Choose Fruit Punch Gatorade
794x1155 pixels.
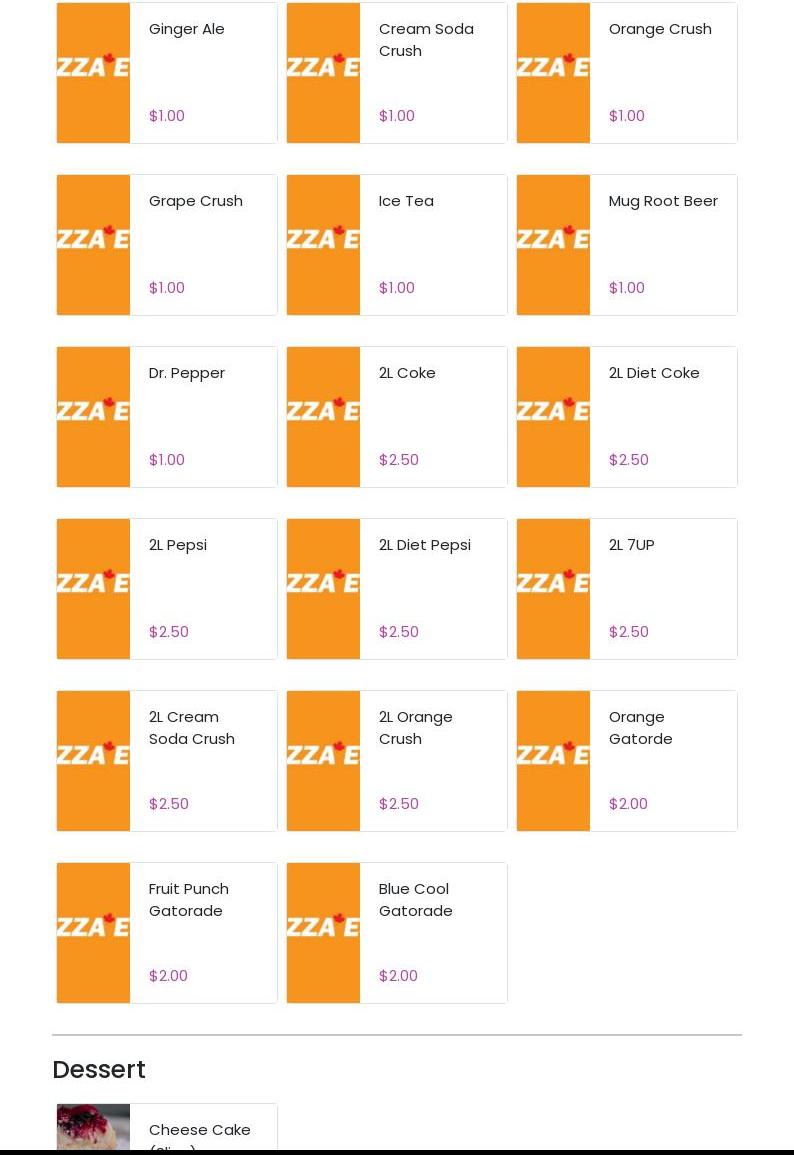click(167, 933)
